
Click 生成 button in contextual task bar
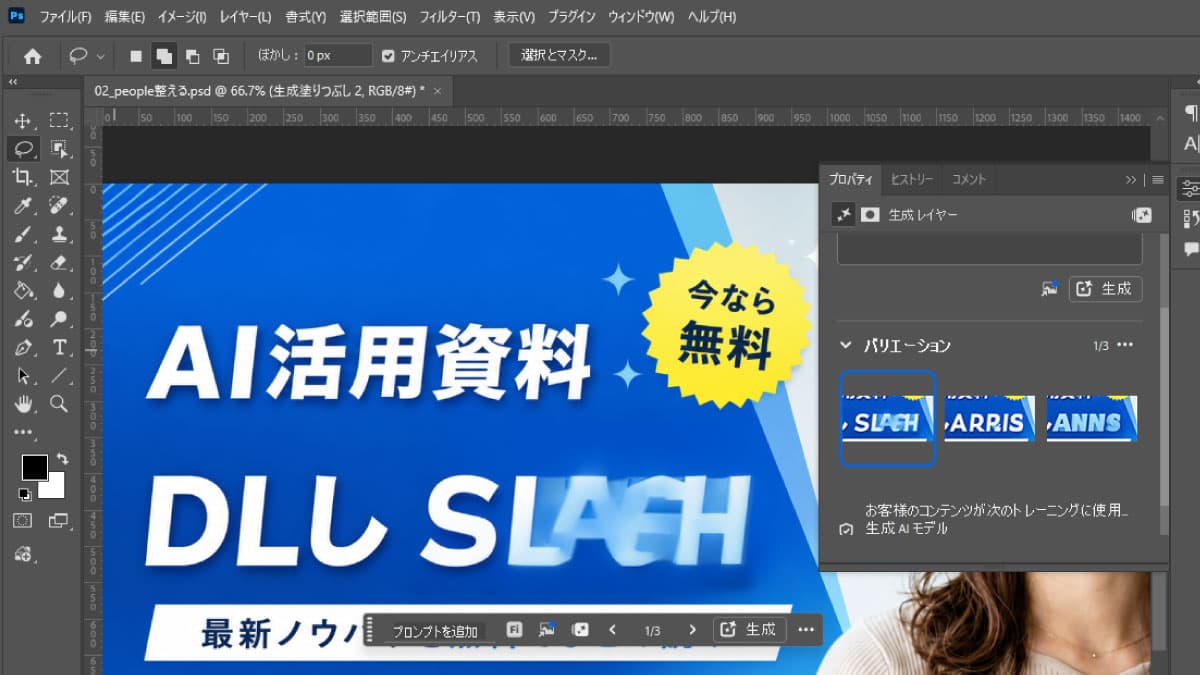tap(750, 630)
